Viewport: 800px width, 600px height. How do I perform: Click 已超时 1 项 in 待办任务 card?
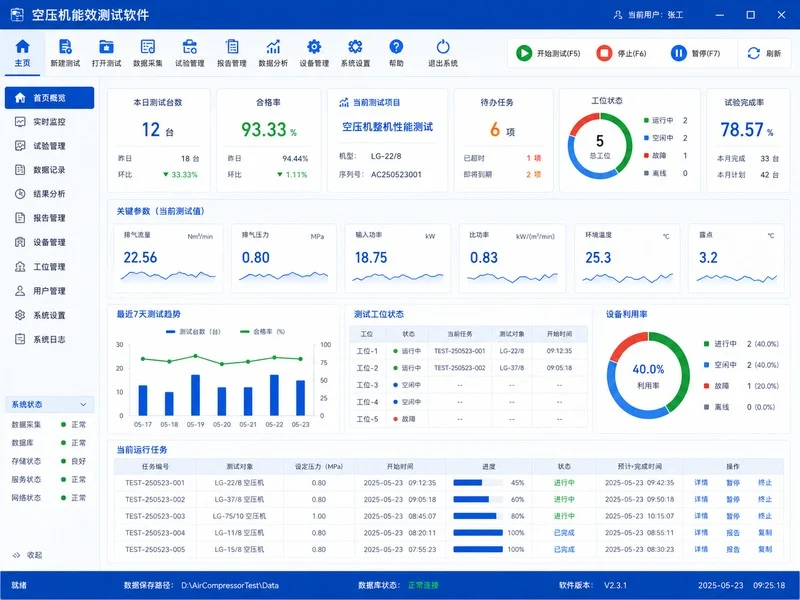[x=502, y=158]
